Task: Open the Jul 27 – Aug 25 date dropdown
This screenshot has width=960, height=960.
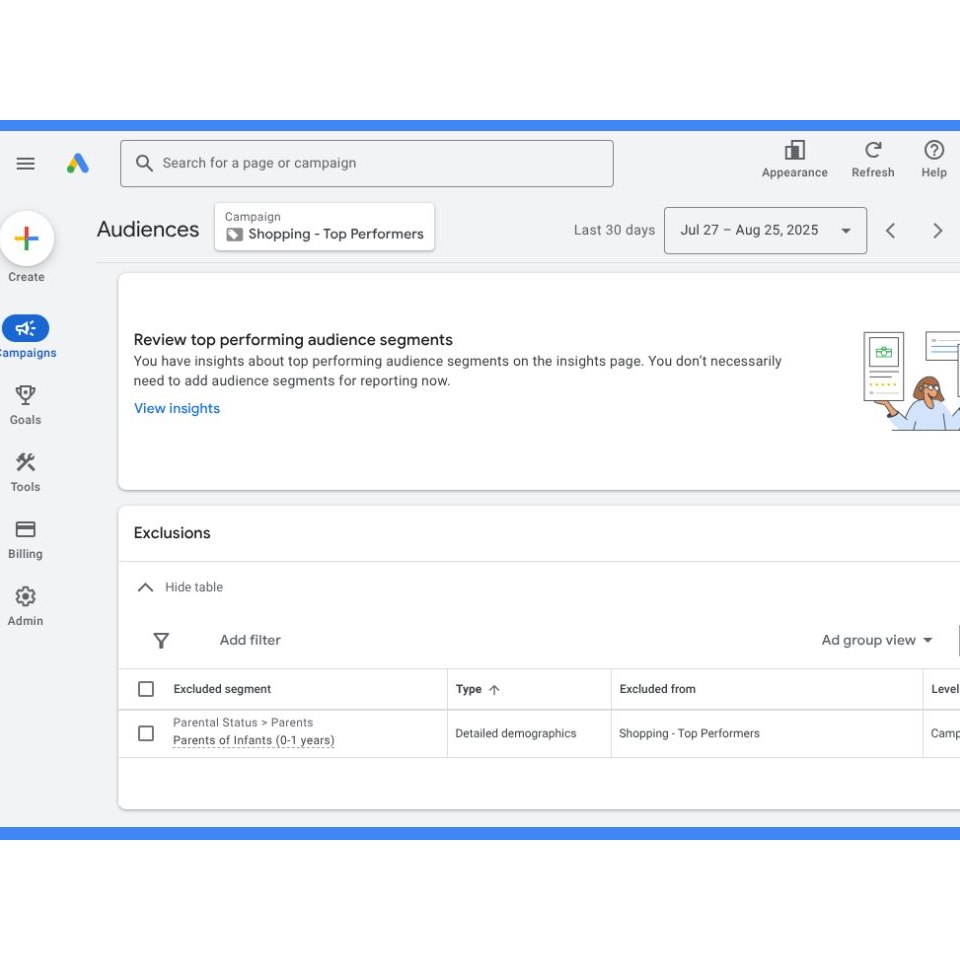Action: point(765,230)
